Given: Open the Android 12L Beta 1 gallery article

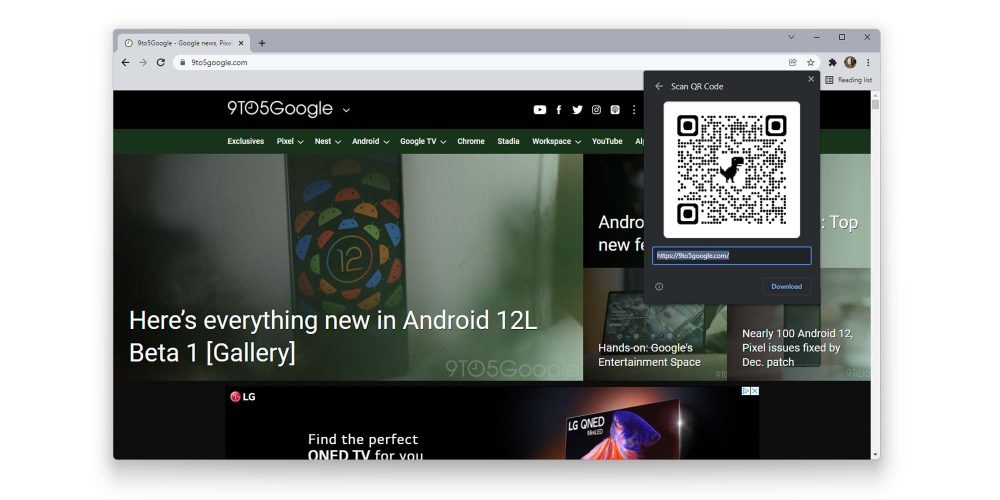Looking at the screenshot, I should coord(333,337).
